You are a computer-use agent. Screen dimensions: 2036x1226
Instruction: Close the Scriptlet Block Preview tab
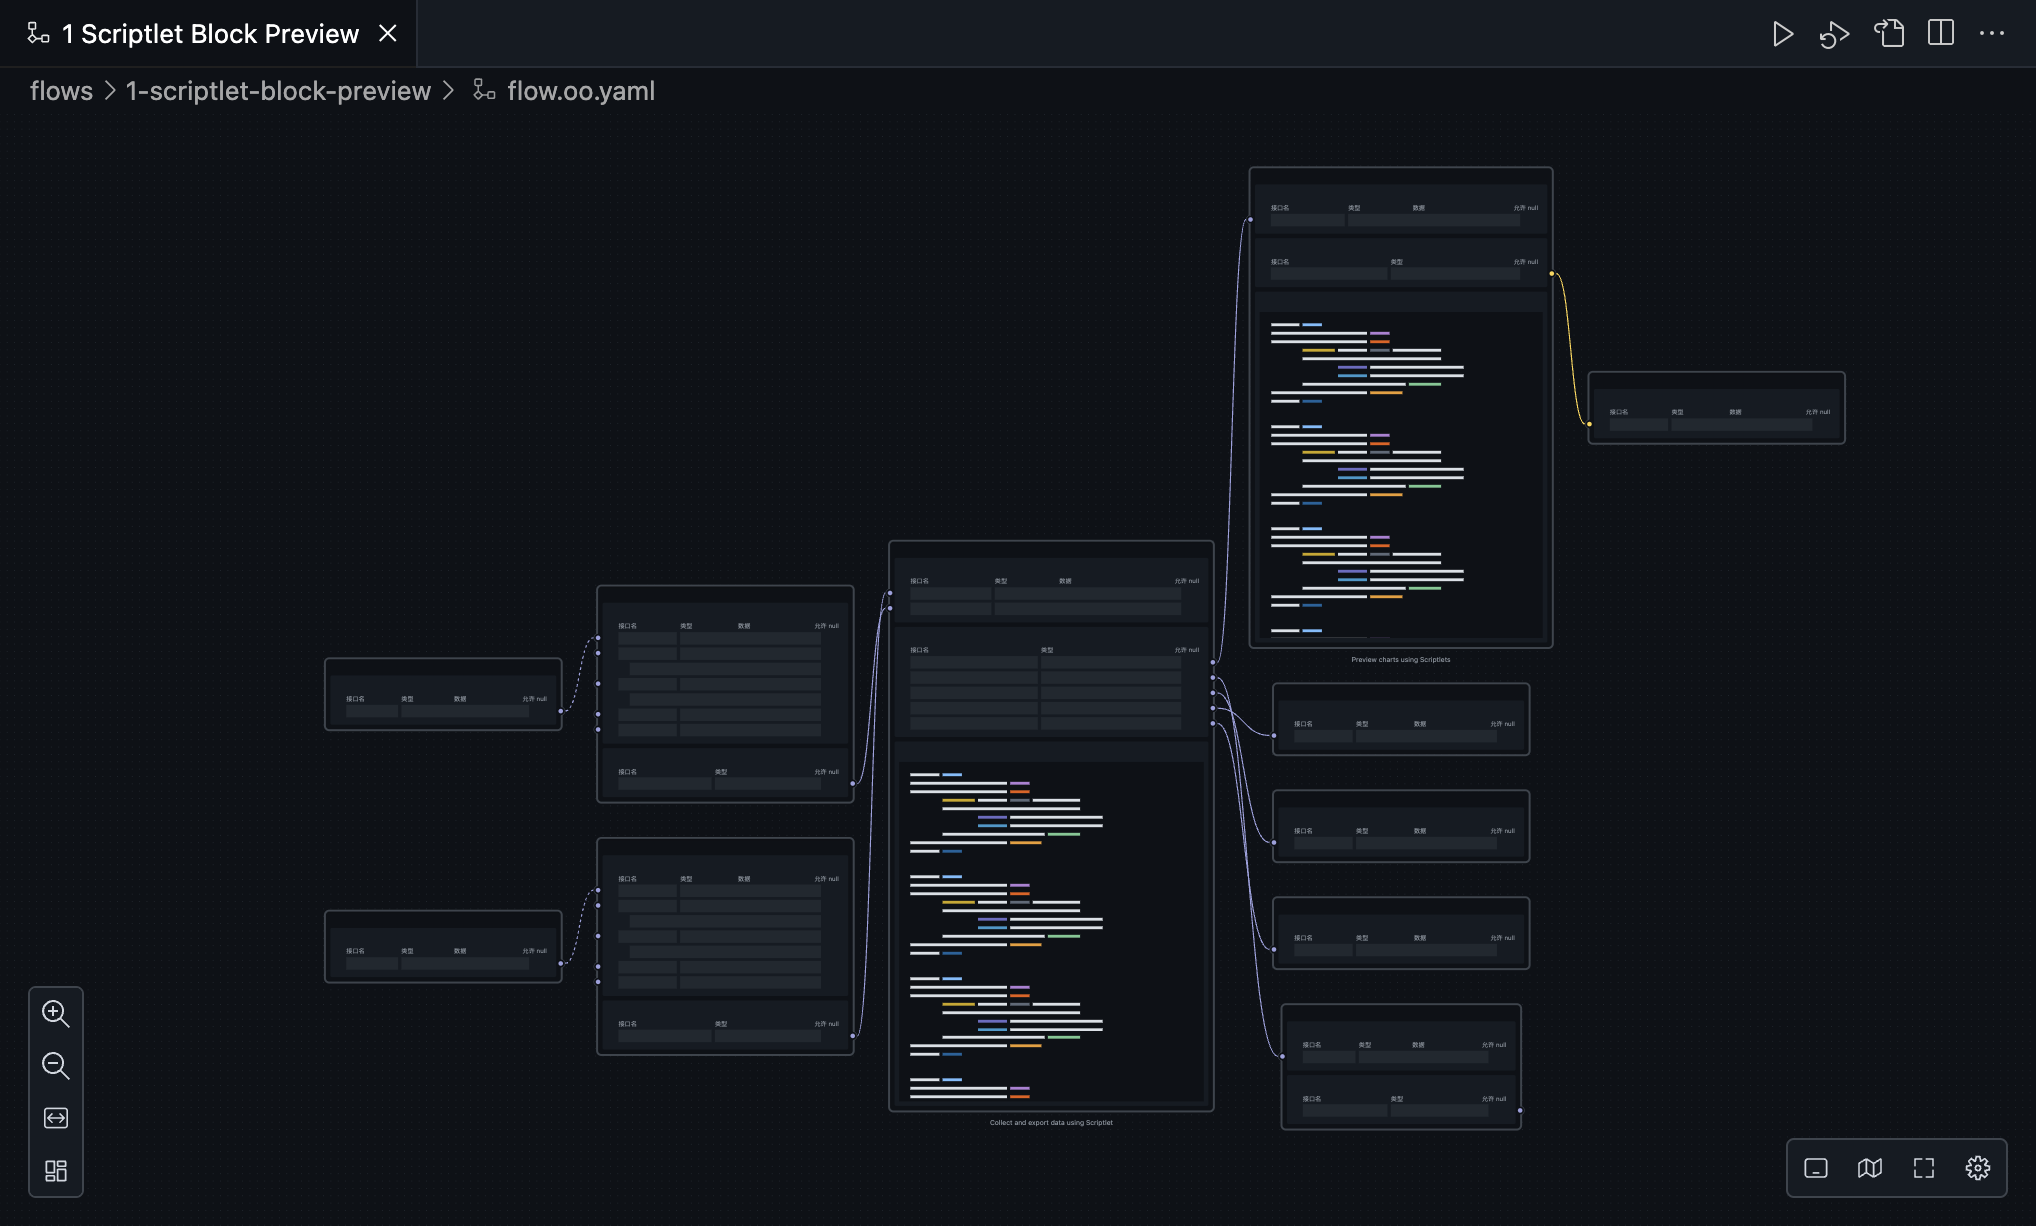coord(388,34)
